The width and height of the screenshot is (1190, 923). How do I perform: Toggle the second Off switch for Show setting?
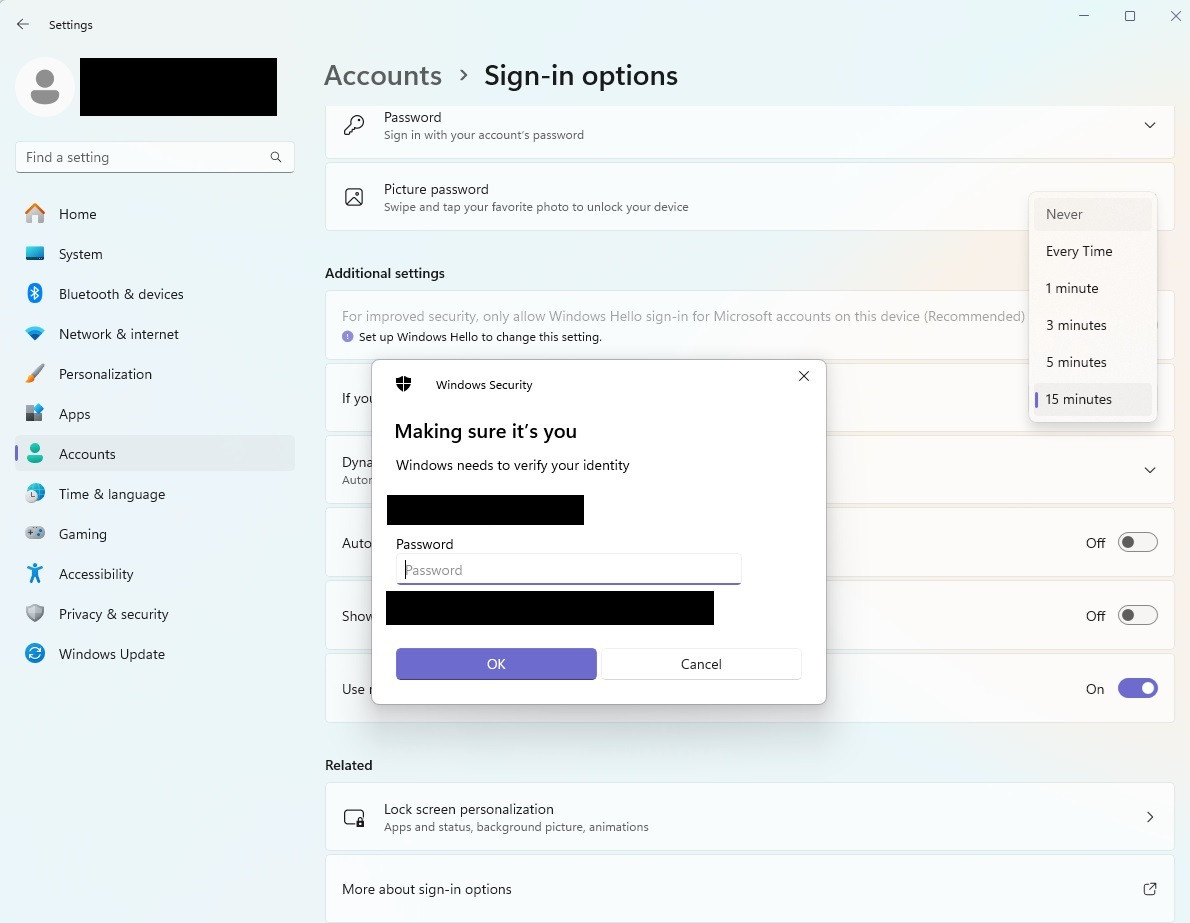[1138, 615]
